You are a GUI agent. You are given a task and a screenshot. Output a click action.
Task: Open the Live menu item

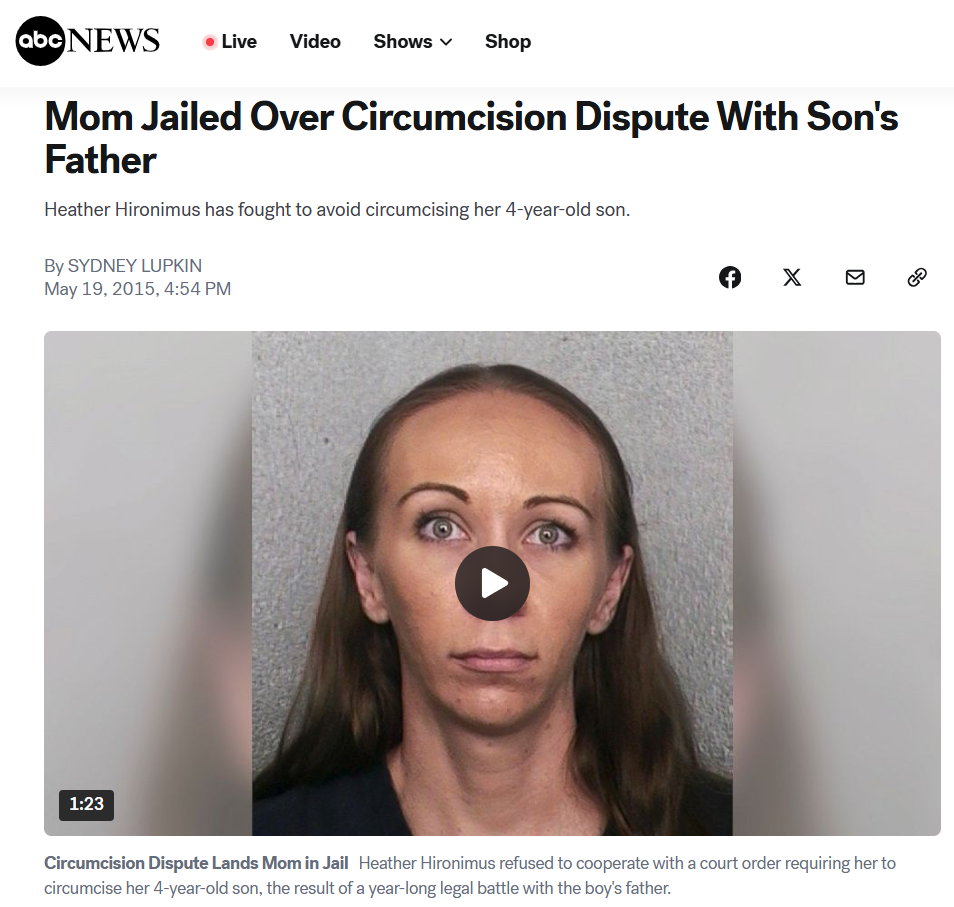pyautogui.click(x=230, y=41)
